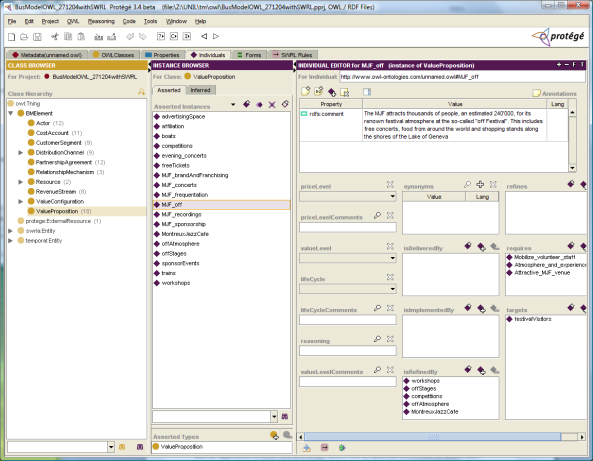Click binoculars find icon below instance list

pyautogui.click(x=285, y=416)
